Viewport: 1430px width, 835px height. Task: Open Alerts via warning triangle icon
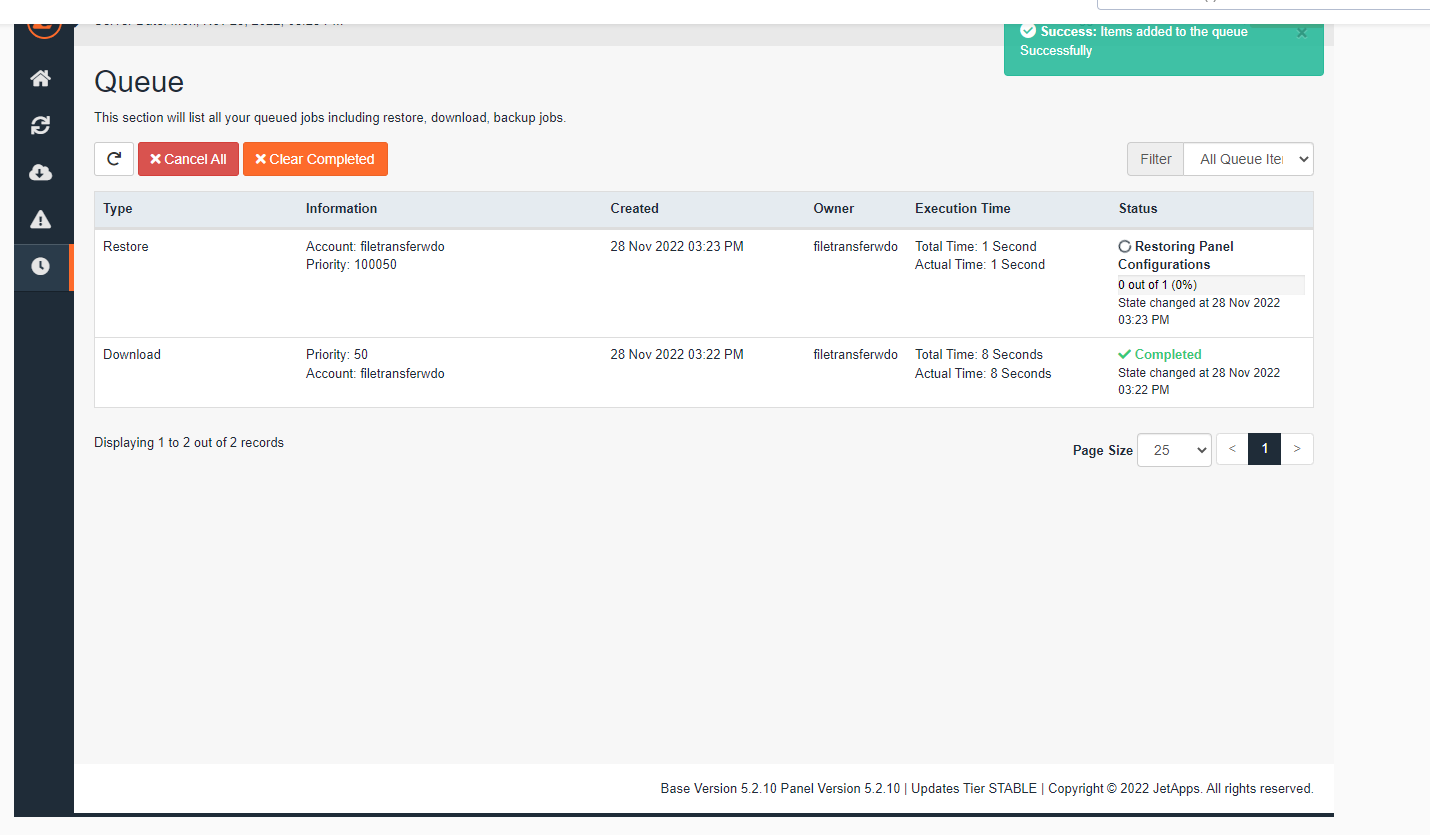[x=41, y=220]
